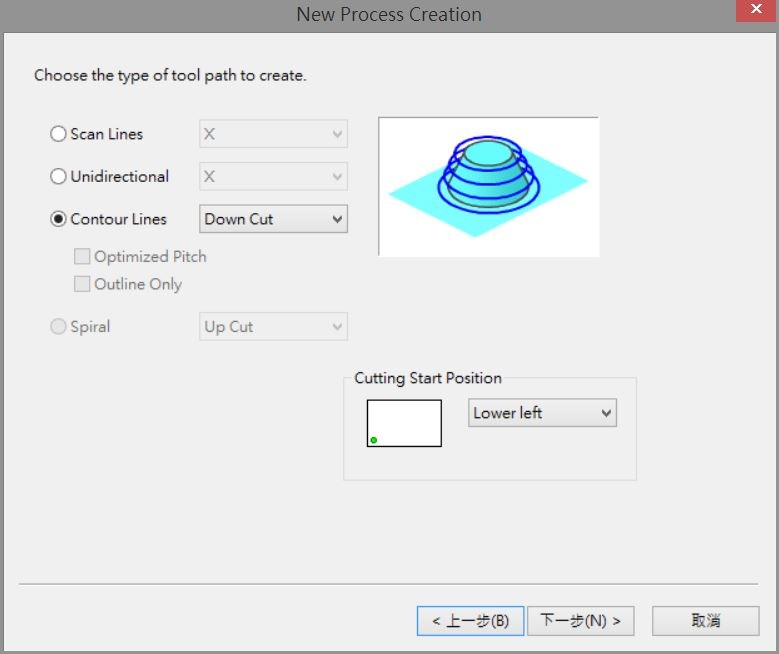This screenshot has width=779, height=654.
Task: Click the 'Choose the type of tool path' text
Action: (170, 76)
